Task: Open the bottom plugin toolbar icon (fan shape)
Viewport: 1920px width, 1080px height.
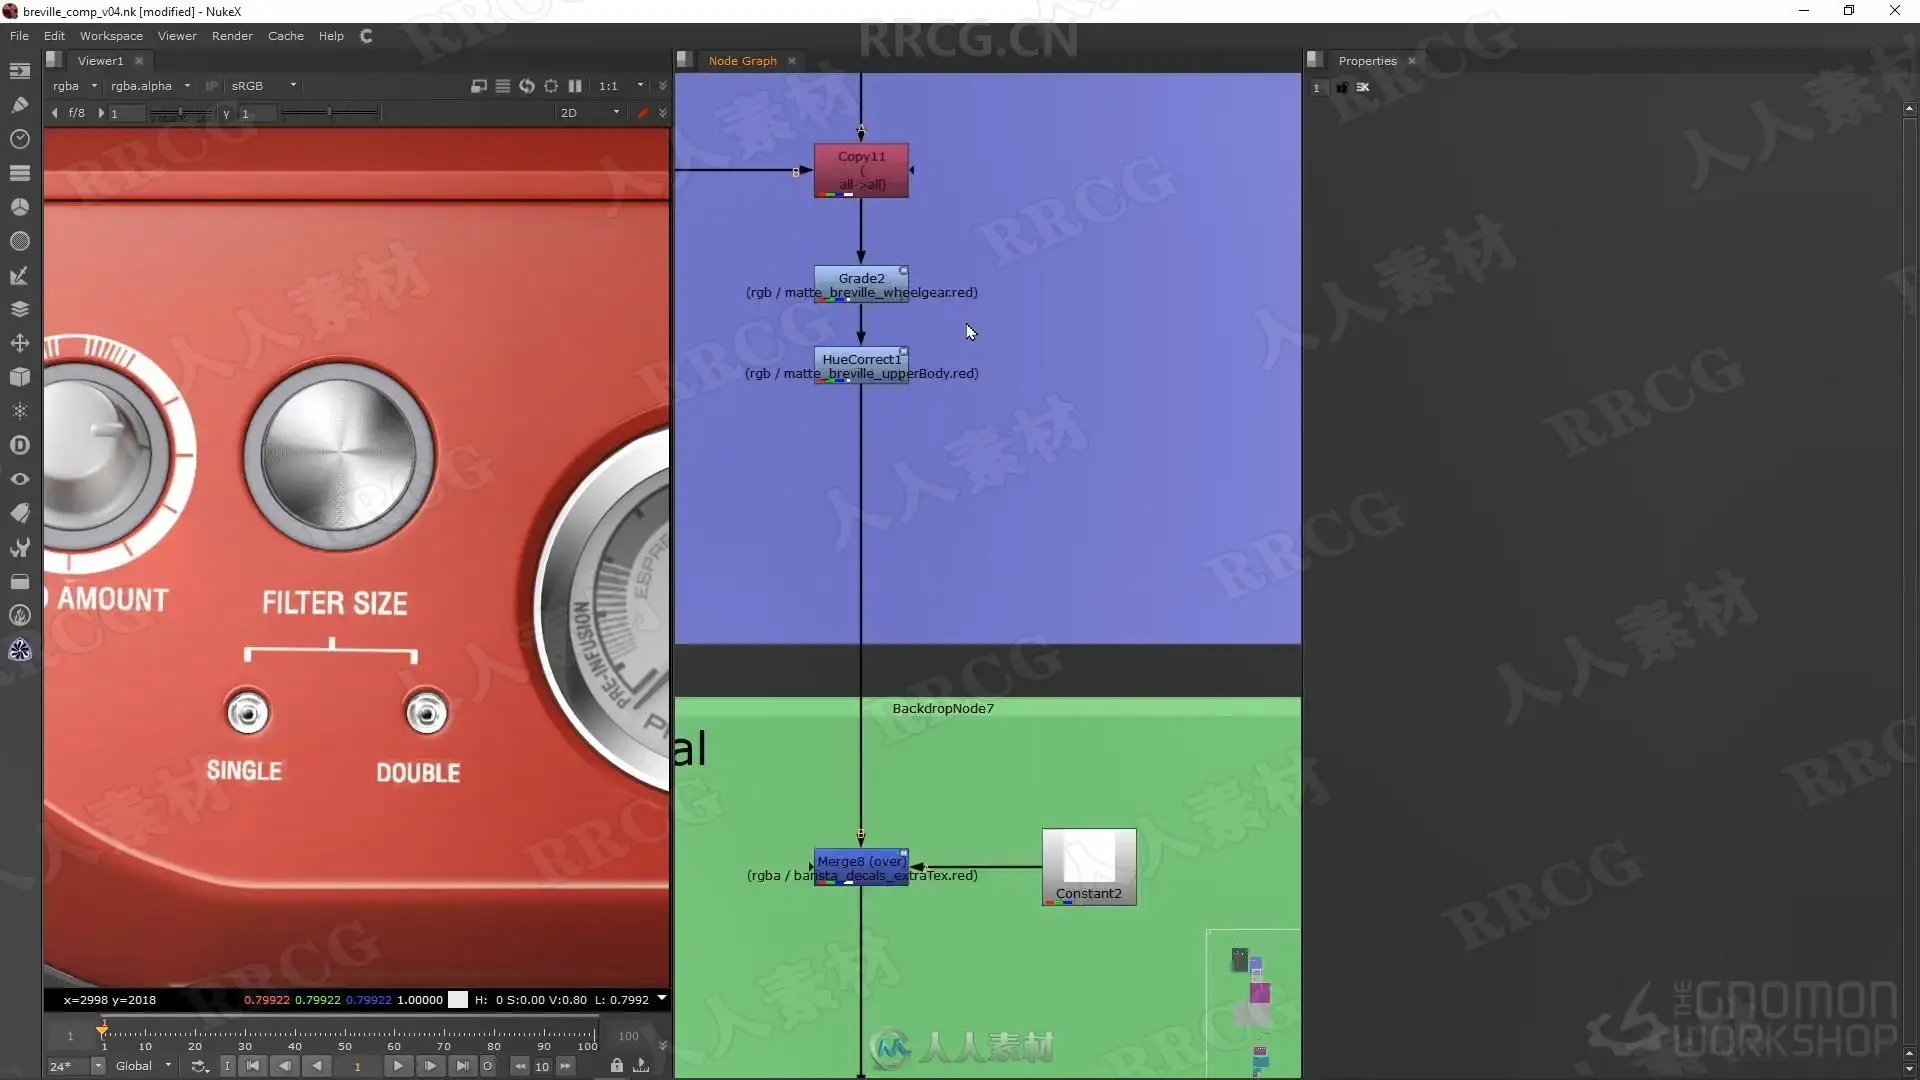Action: tap(20, 650)
